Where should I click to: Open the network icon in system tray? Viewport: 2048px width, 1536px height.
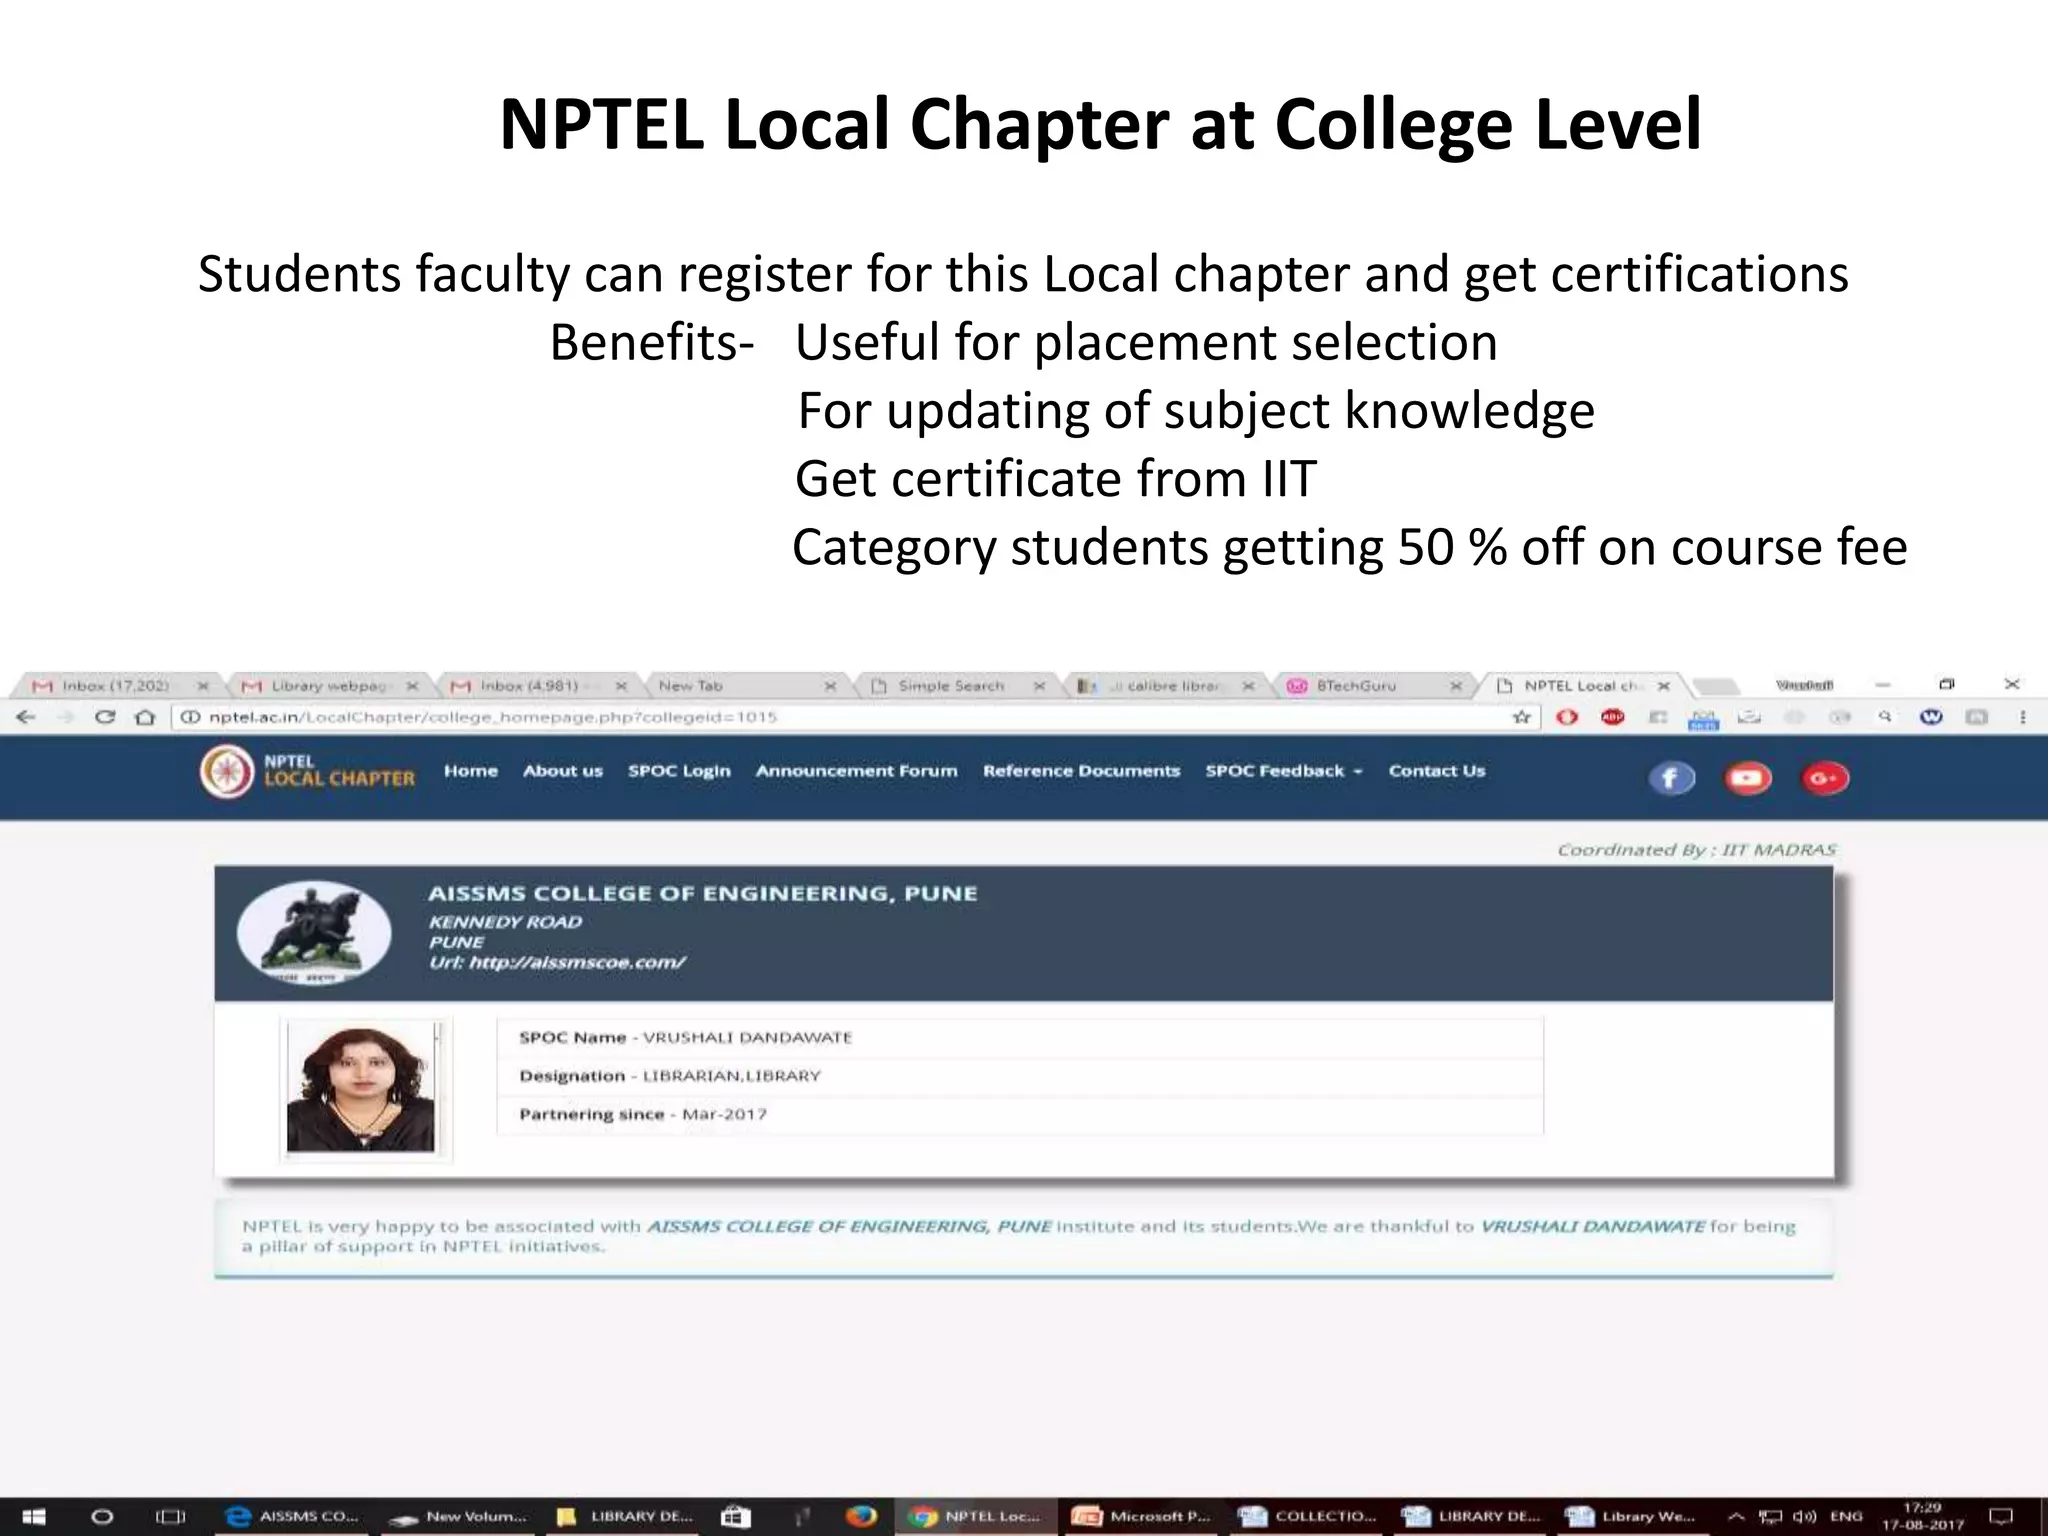(1771, 1517)
